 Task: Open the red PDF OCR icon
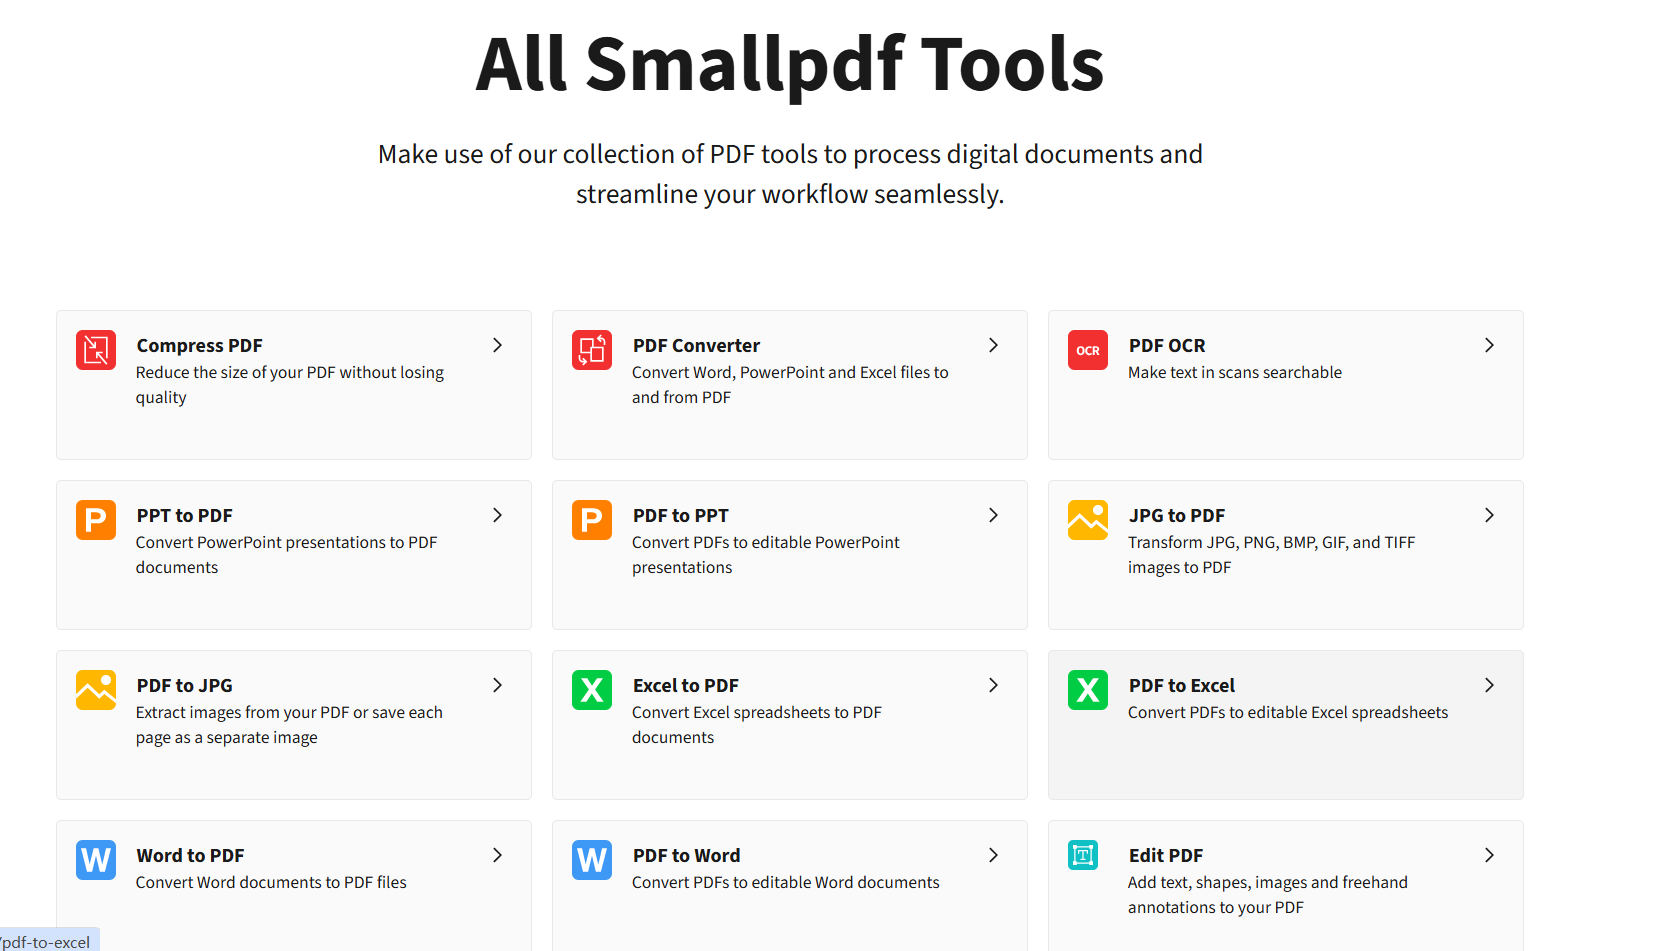[x=1087, y=350]
